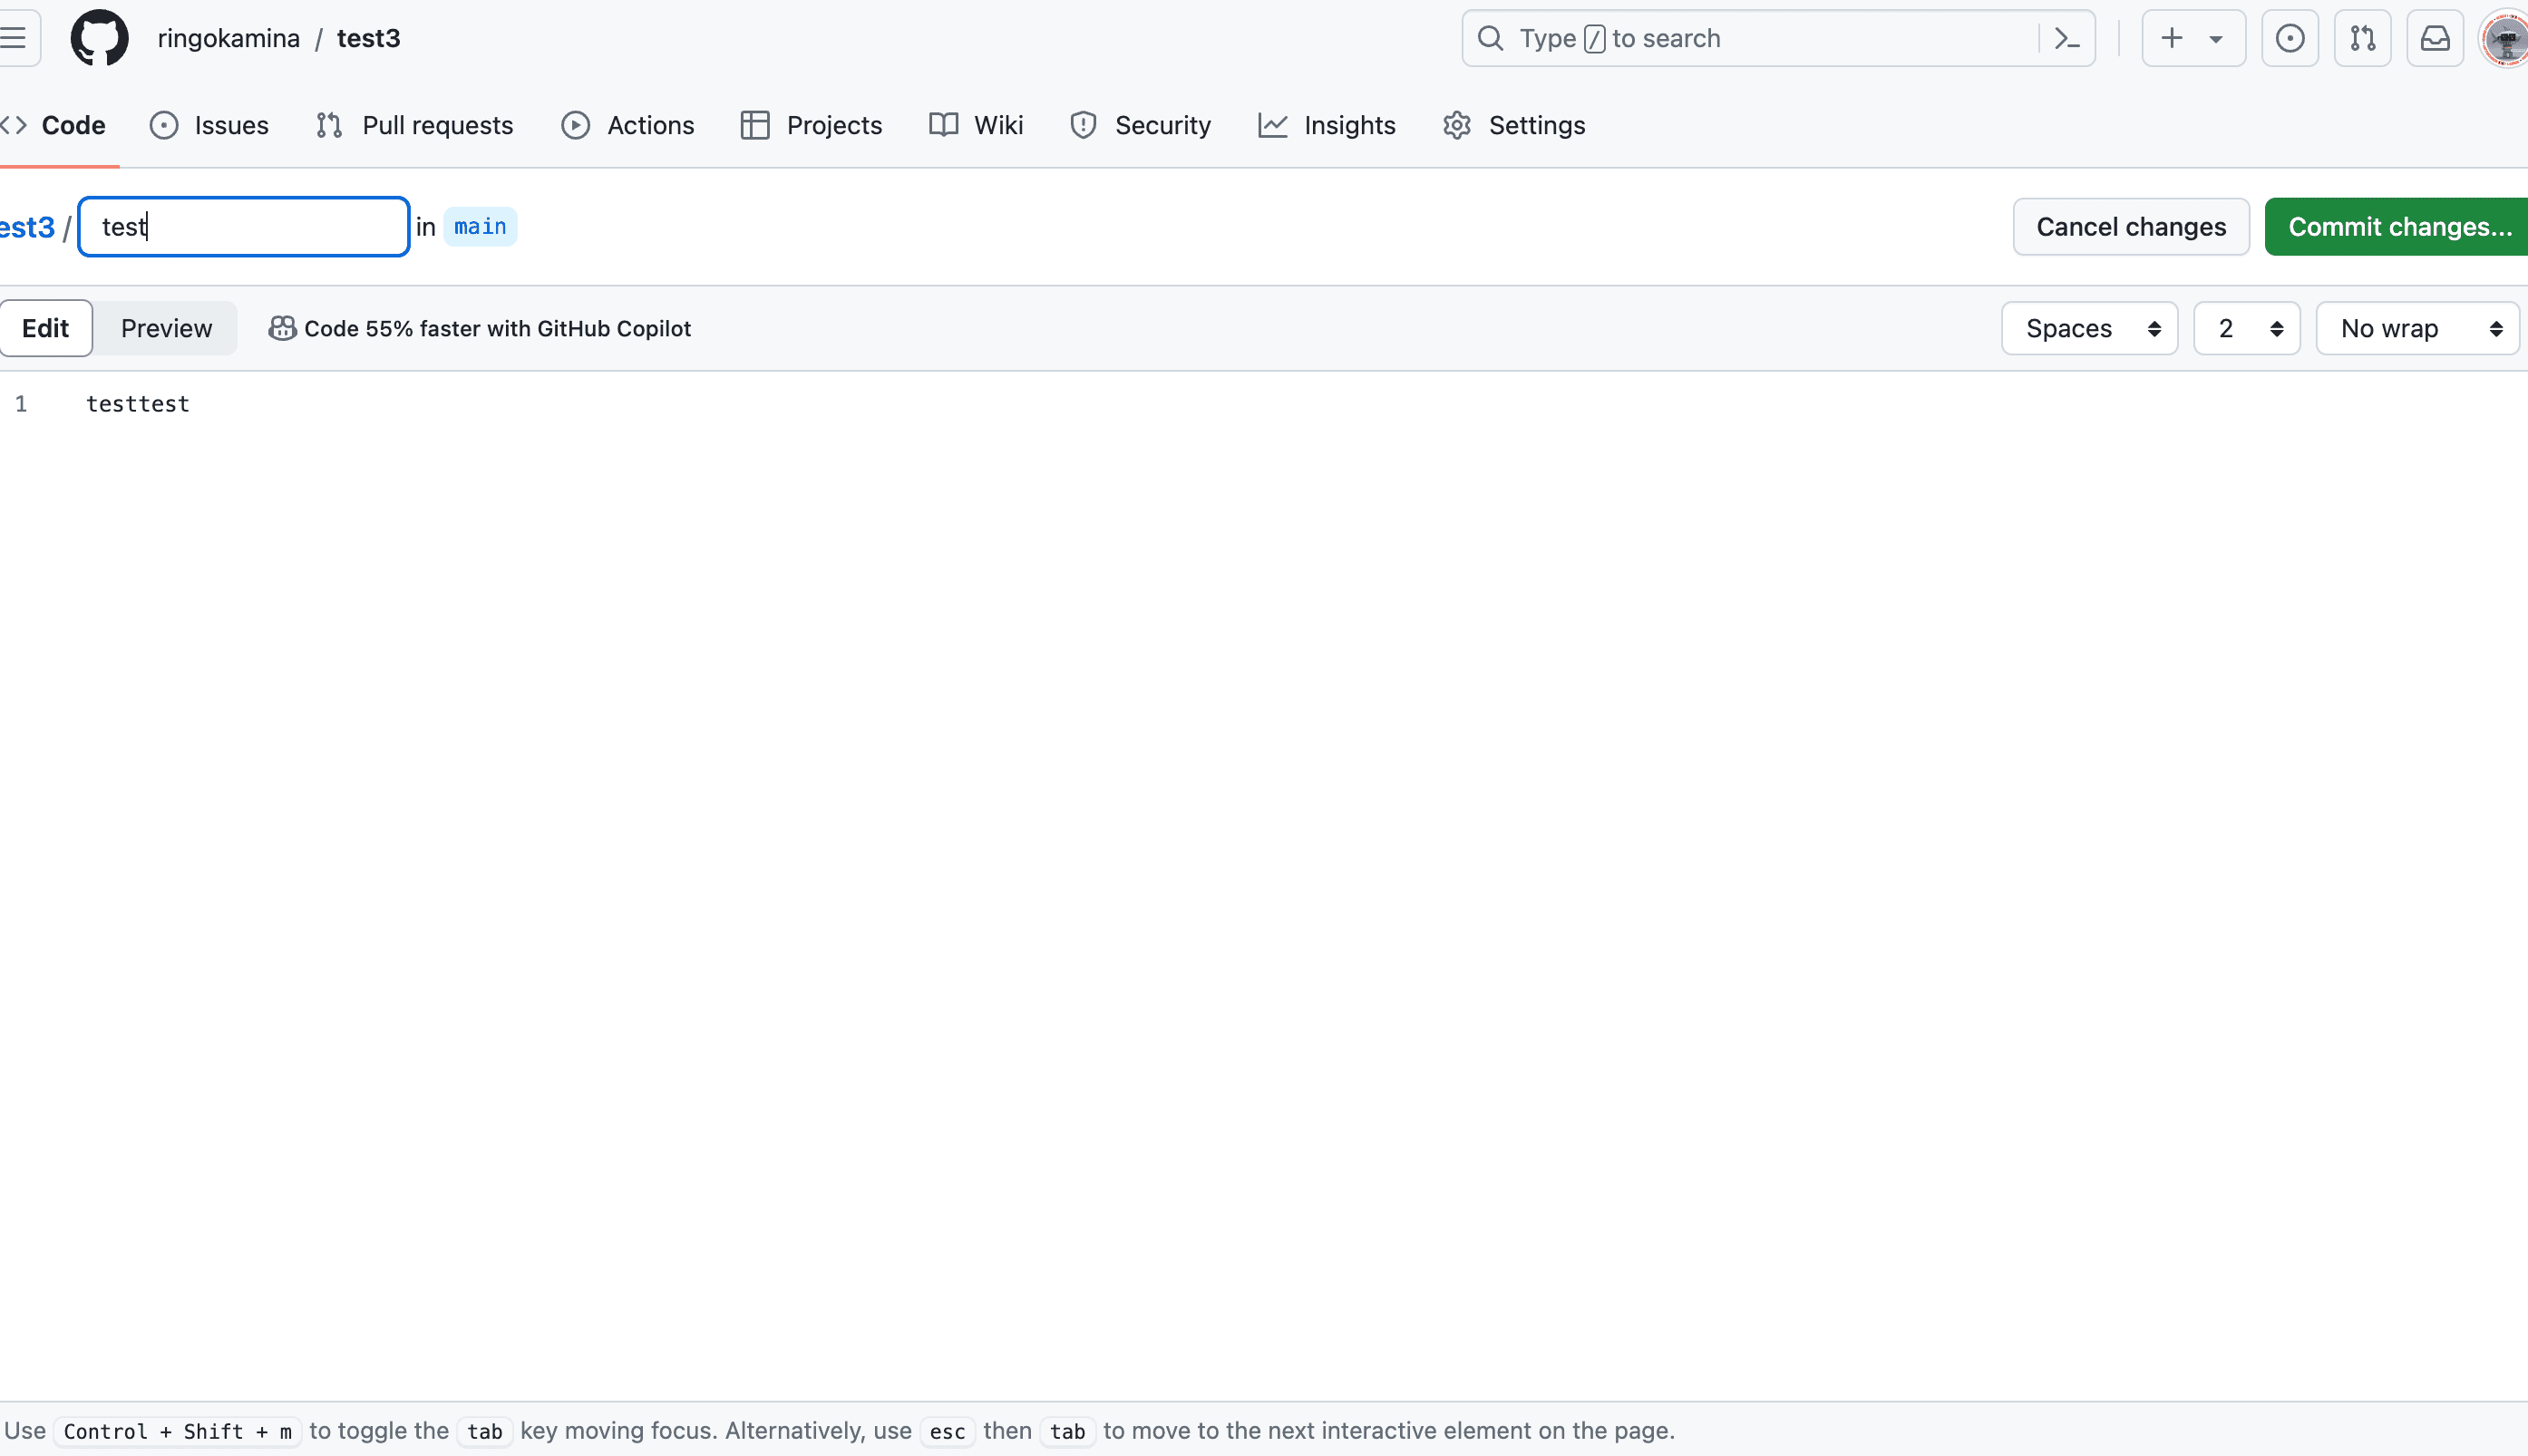This screenshot has width=2528, height=1456.
Task: Open the notifications inbox icon
Action: [2434, 38]
